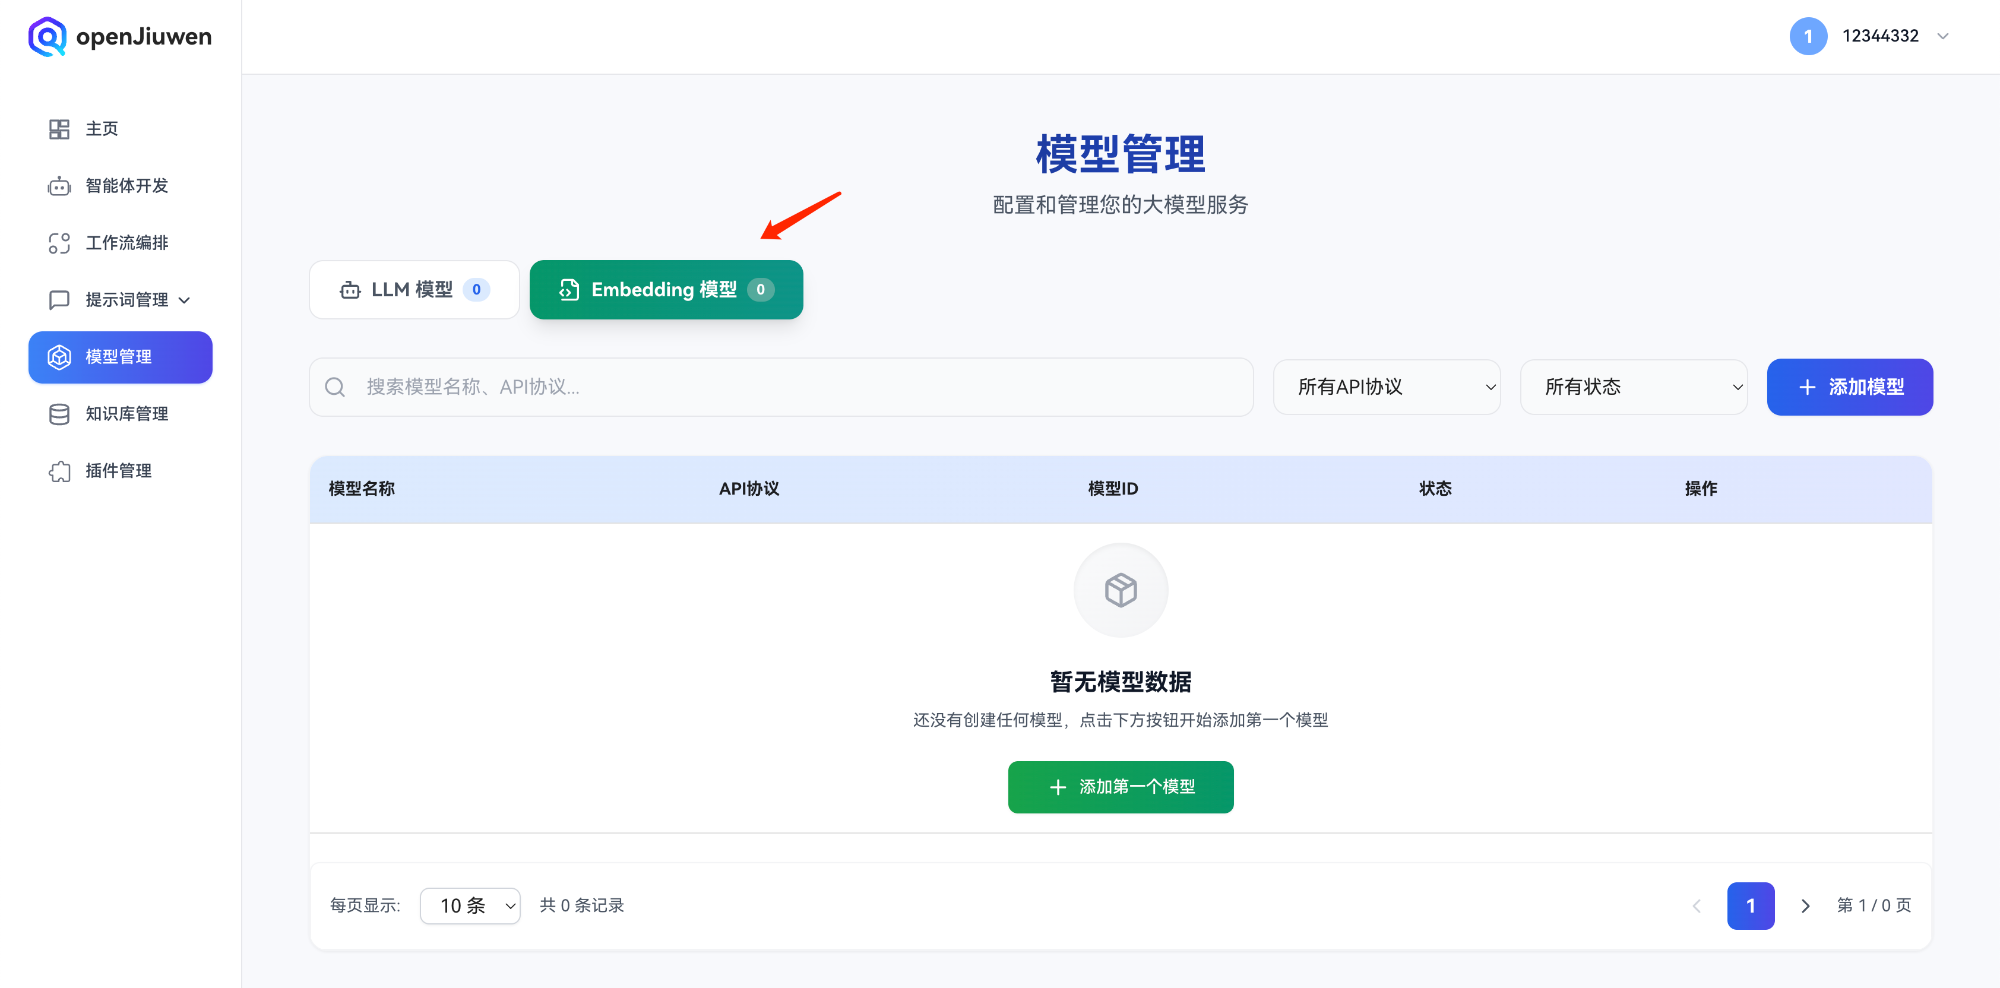Click the Embedding 模型 count badge
The image size is (2000, 988).
(x=761, y=290)
